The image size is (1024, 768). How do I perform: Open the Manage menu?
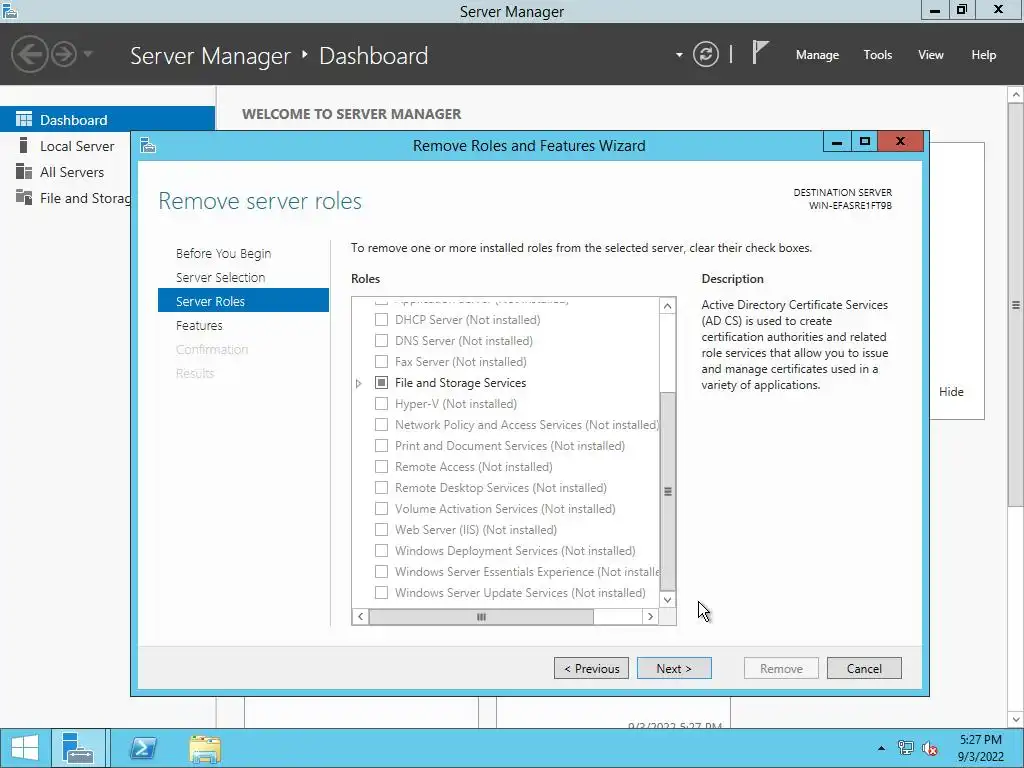(x=817, y=55)
